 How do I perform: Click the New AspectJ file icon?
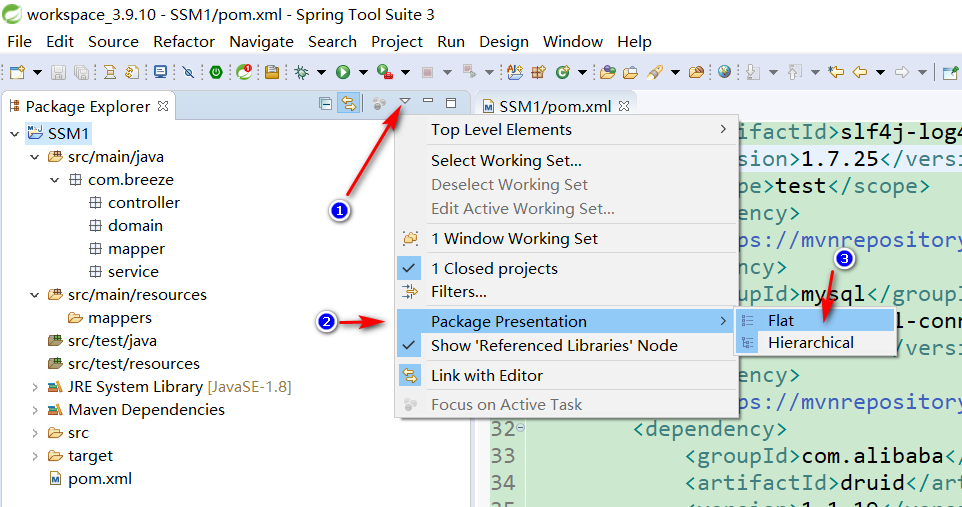(515, 72)
